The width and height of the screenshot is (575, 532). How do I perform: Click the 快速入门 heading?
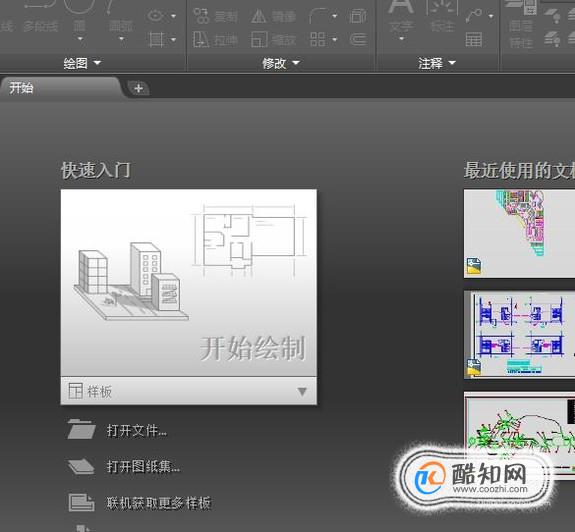96,171
